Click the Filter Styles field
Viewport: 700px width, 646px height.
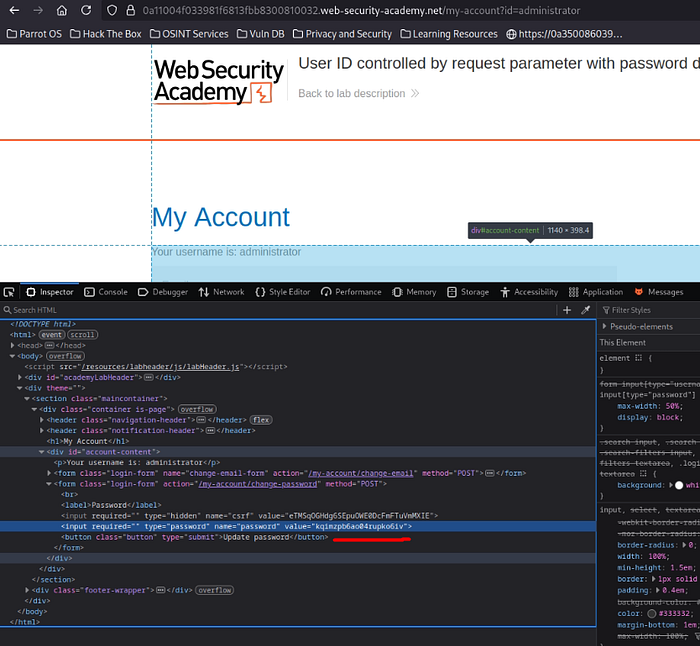click(x=650, y=310)
